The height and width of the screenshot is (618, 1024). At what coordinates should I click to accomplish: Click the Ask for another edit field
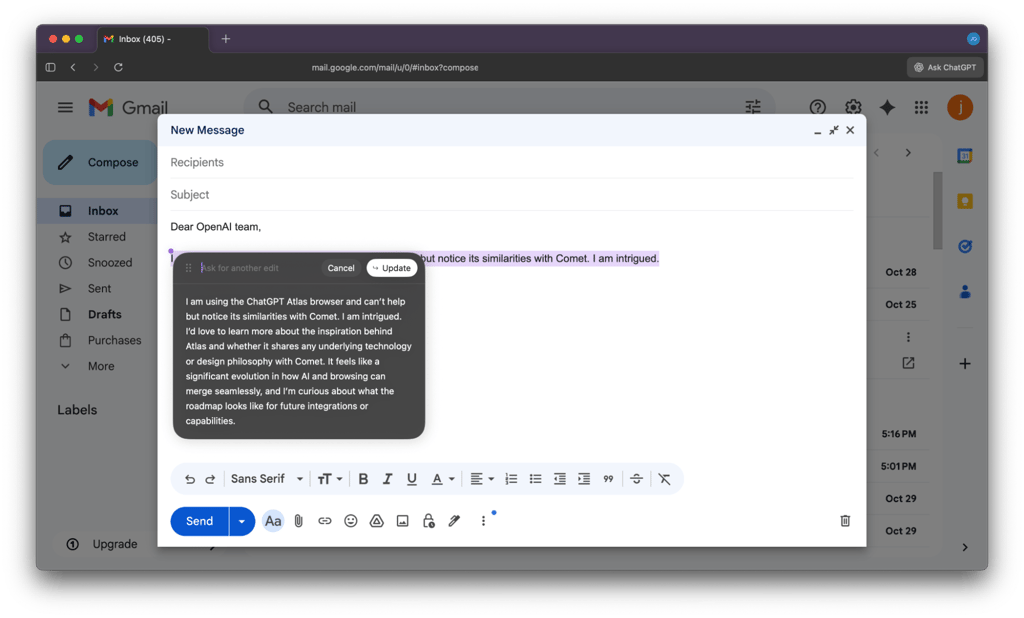pyautogui.click(x=258, y=268)
